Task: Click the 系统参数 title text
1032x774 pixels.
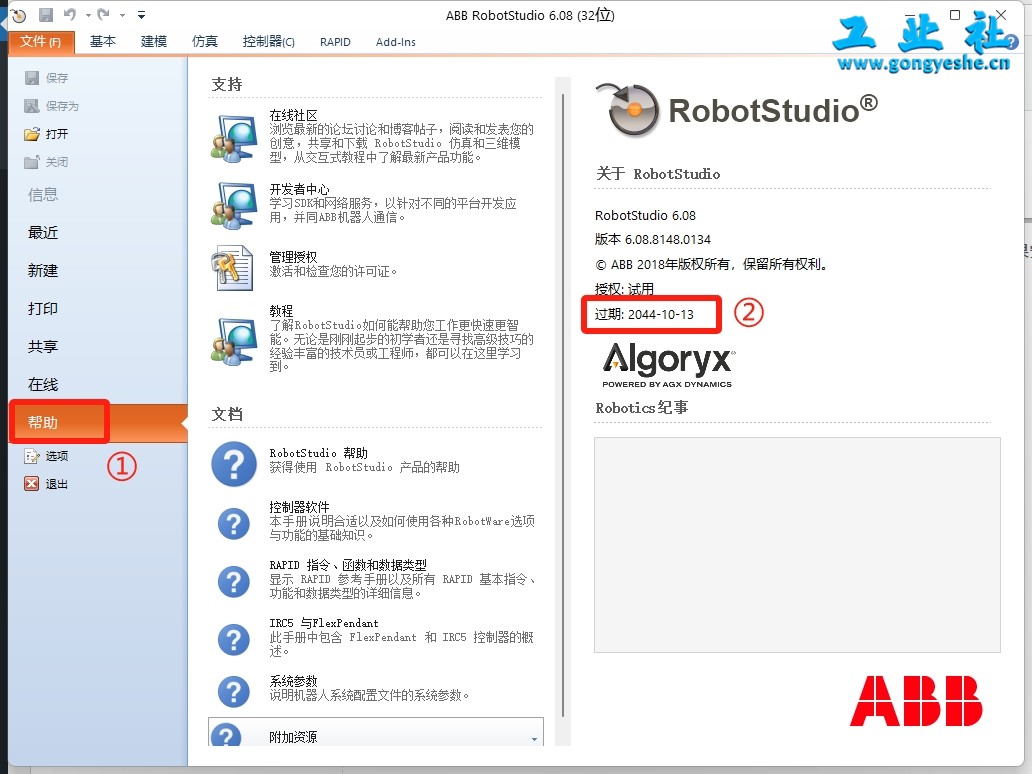Action: pyautogui.click(x=294, y=681)
